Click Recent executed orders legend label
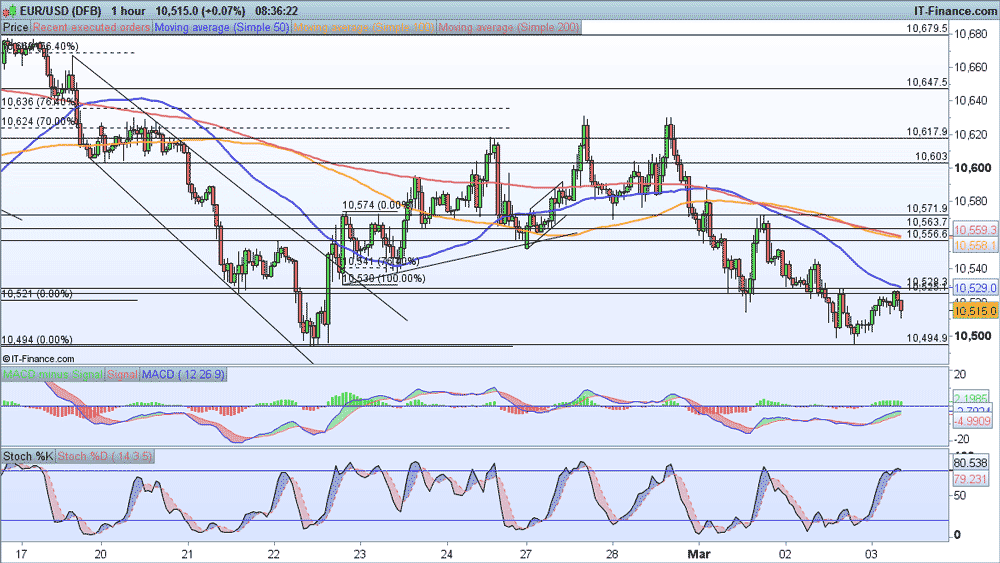This screenshot has width=1000, height=563. click(92, 27)
